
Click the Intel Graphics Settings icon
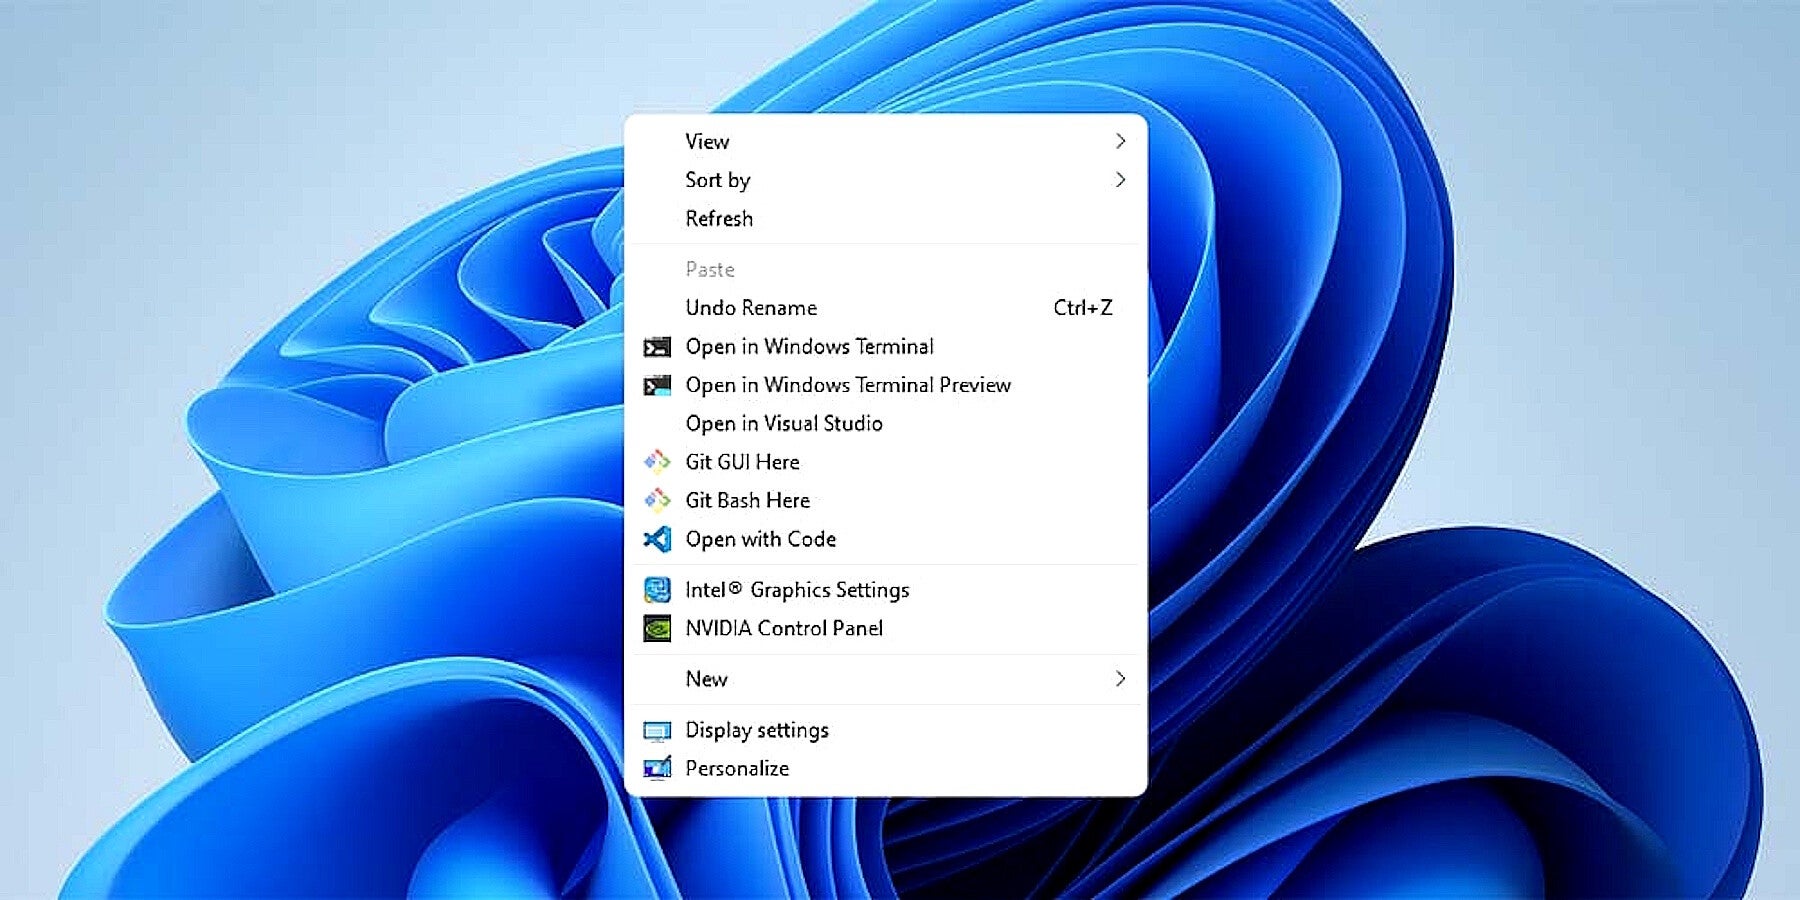[657, 590]
